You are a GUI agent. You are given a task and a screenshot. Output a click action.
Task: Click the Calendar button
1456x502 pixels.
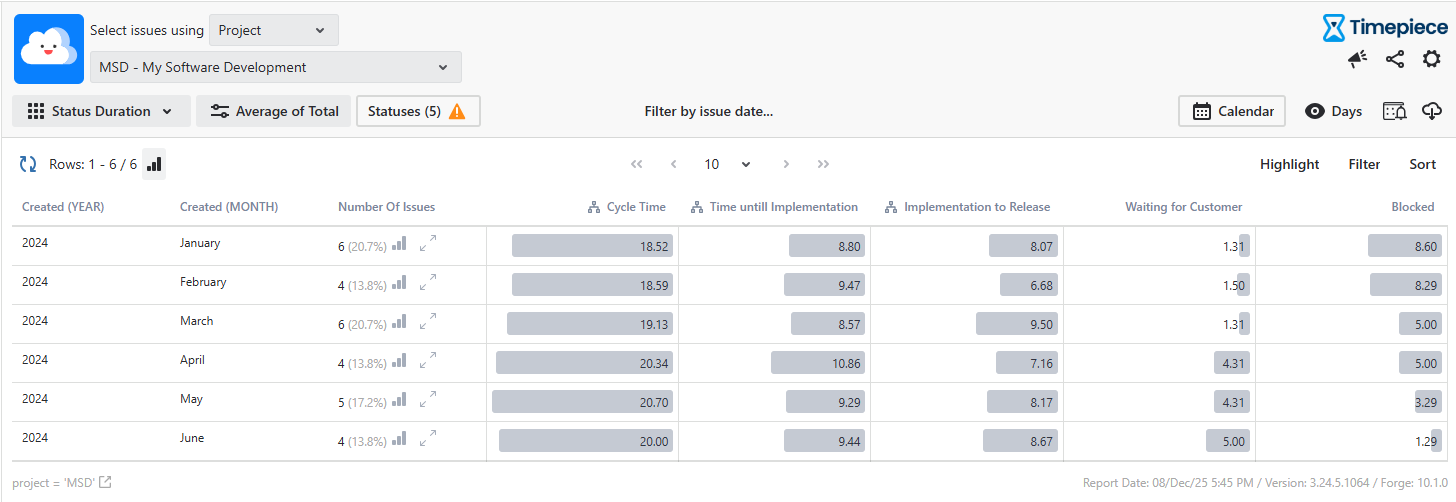coord(1232,111)
